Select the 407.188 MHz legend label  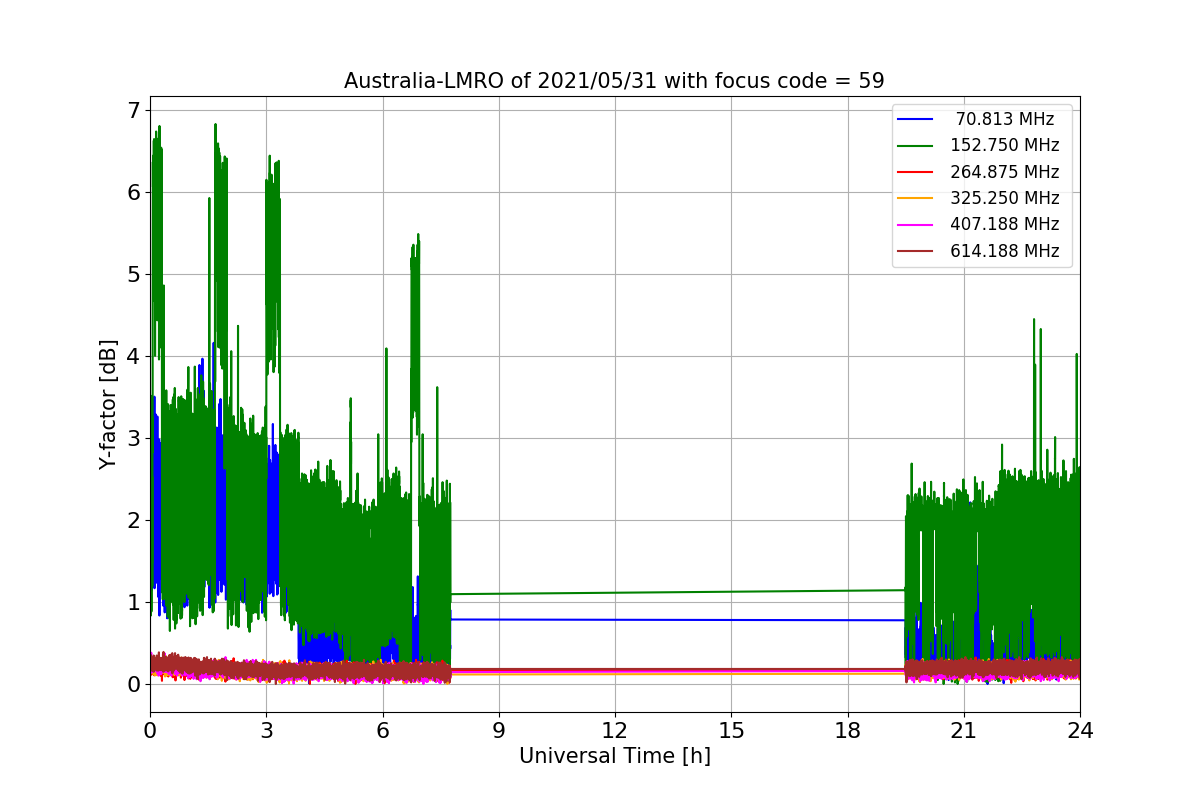click(x=1005, y=224)
